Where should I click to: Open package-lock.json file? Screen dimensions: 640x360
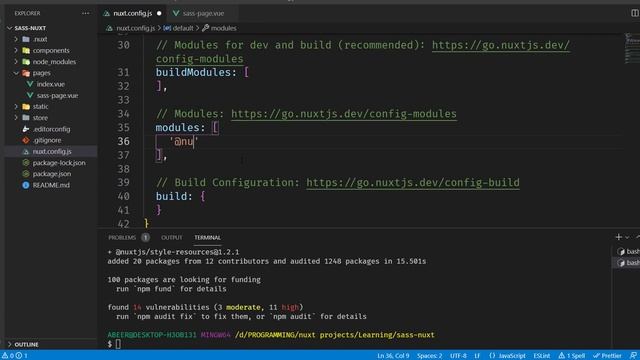(x=59, y=162)
